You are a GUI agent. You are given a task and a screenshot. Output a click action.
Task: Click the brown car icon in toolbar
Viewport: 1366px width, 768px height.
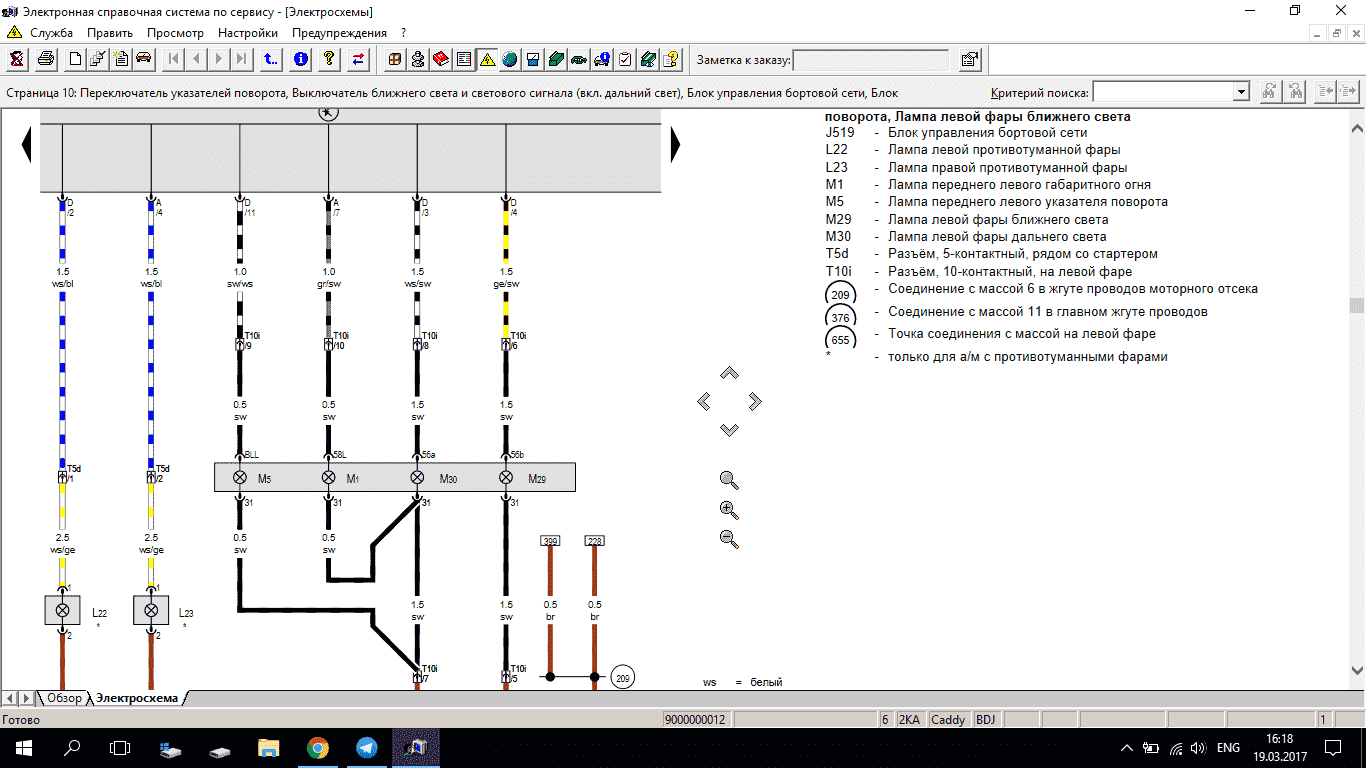click(x=144, y=59)
